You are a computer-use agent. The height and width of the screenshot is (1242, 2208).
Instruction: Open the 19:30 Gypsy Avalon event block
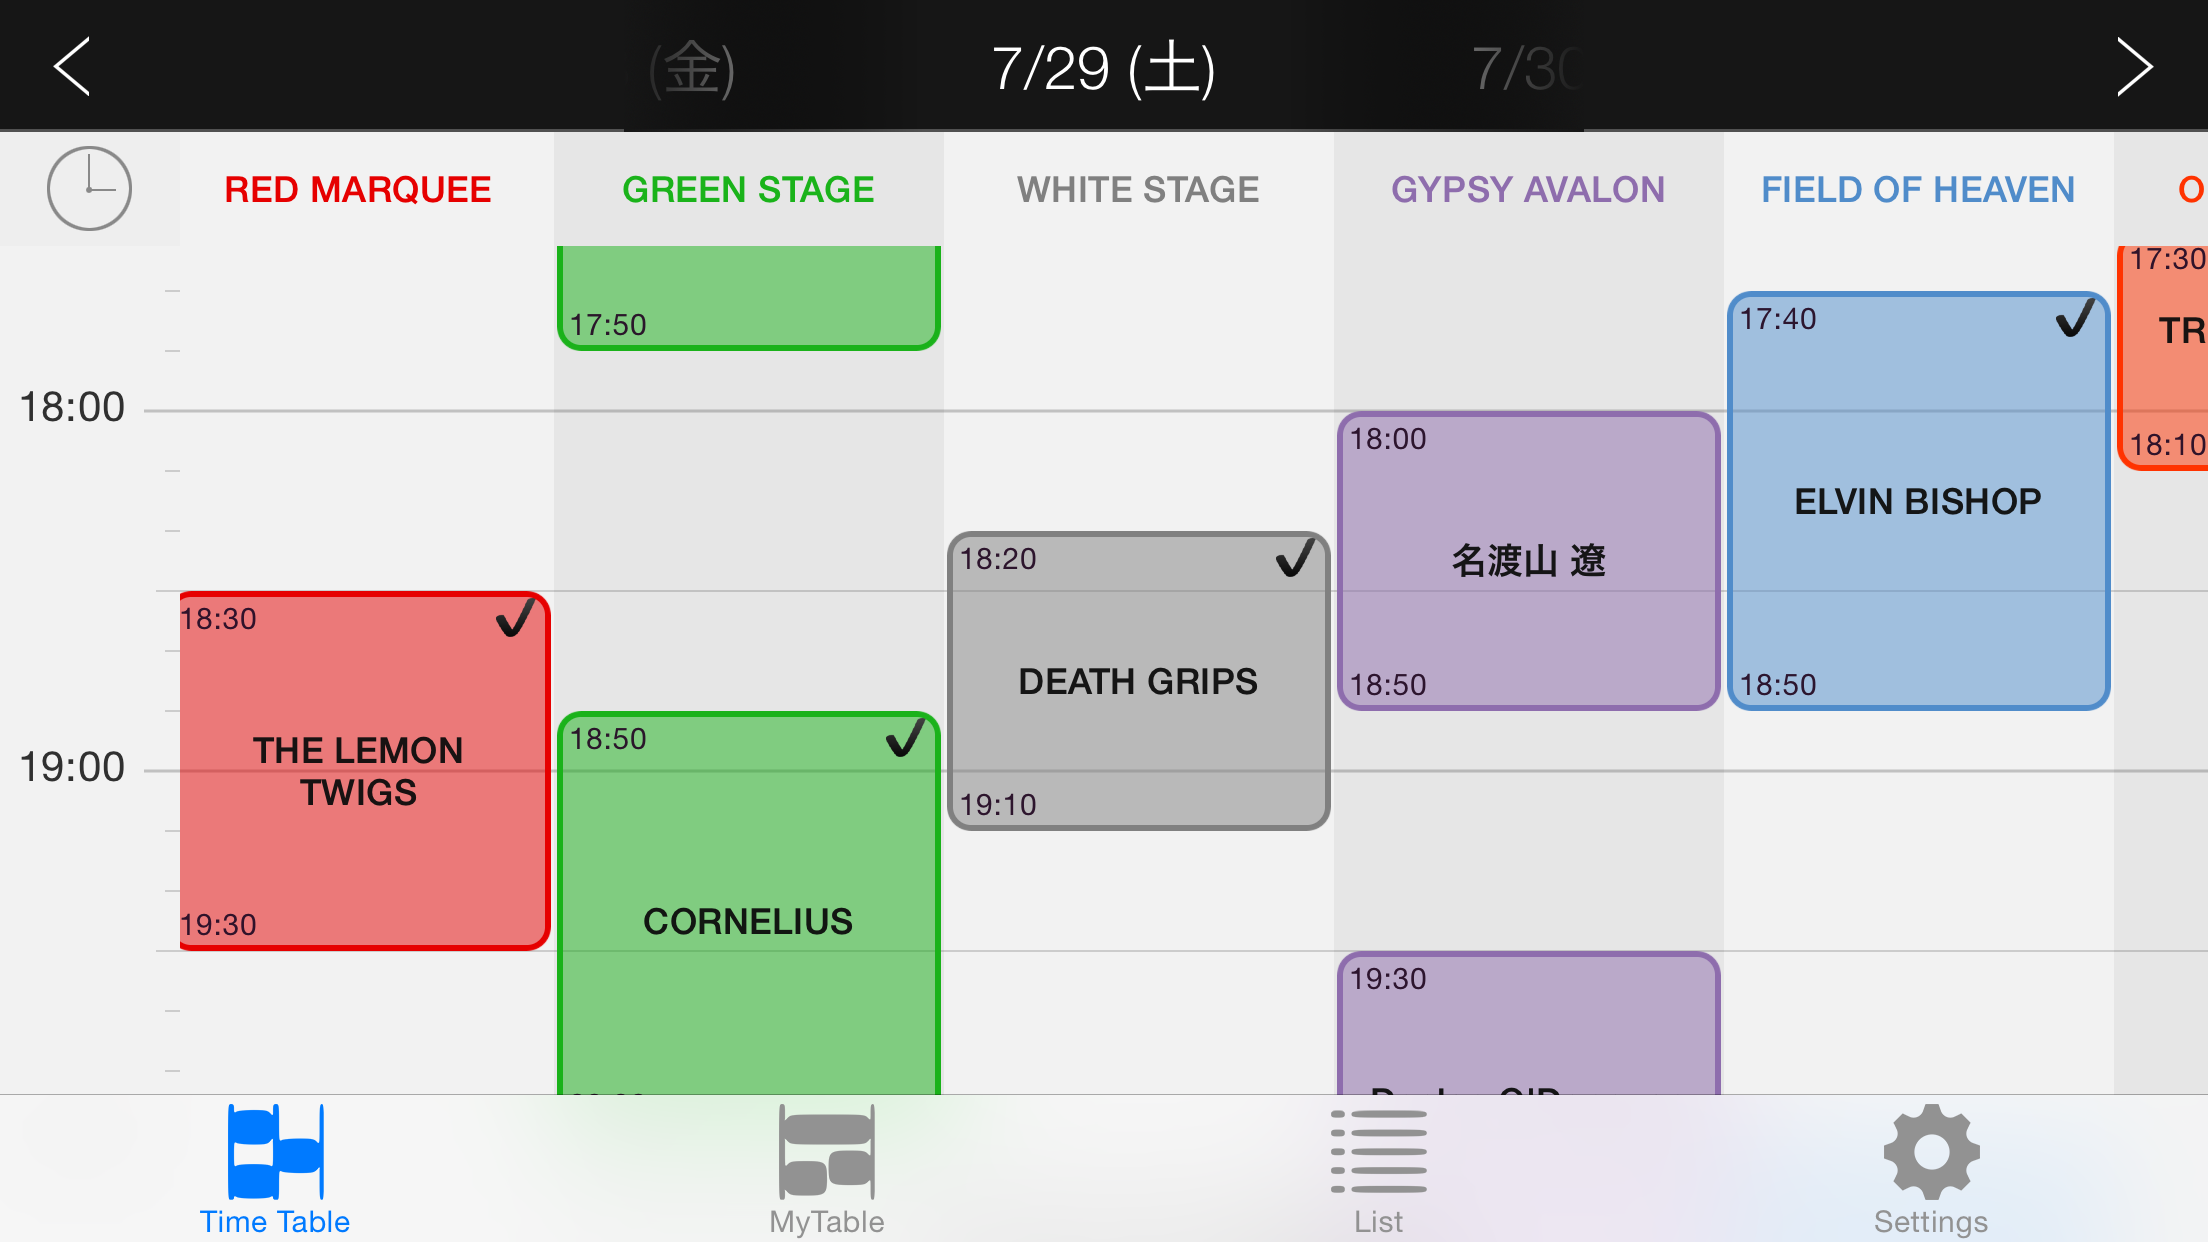(1528, 1025)
